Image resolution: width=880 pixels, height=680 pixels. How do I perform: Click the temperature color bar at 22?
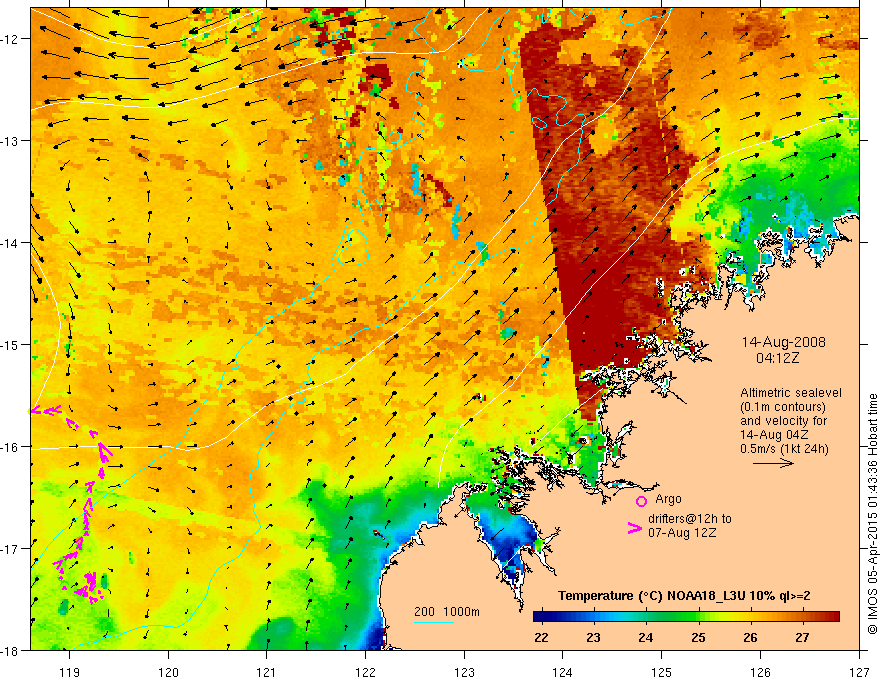tap(541, 617)
